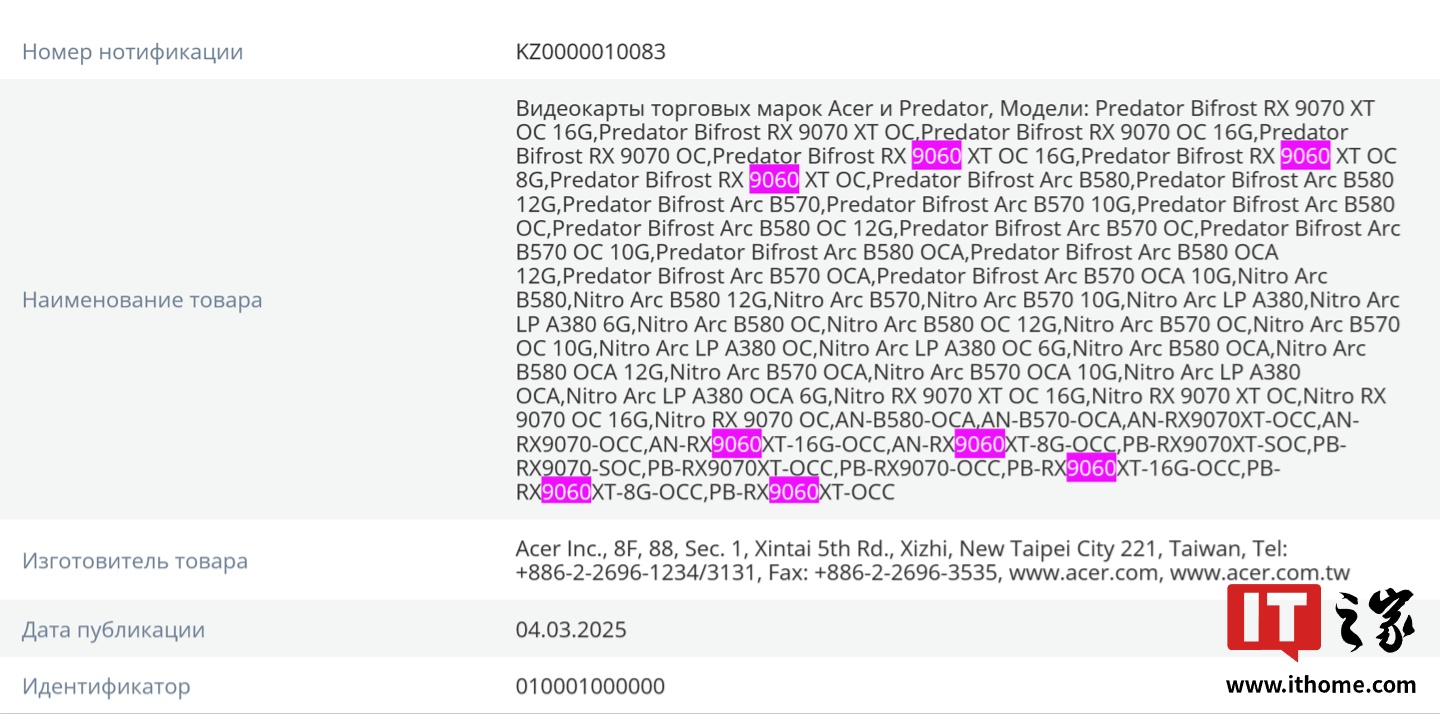Image resolution: width=1440 pixels, height=714 pixels.
Task: Click notification number KZ0000010083
Action: (590, 52)
